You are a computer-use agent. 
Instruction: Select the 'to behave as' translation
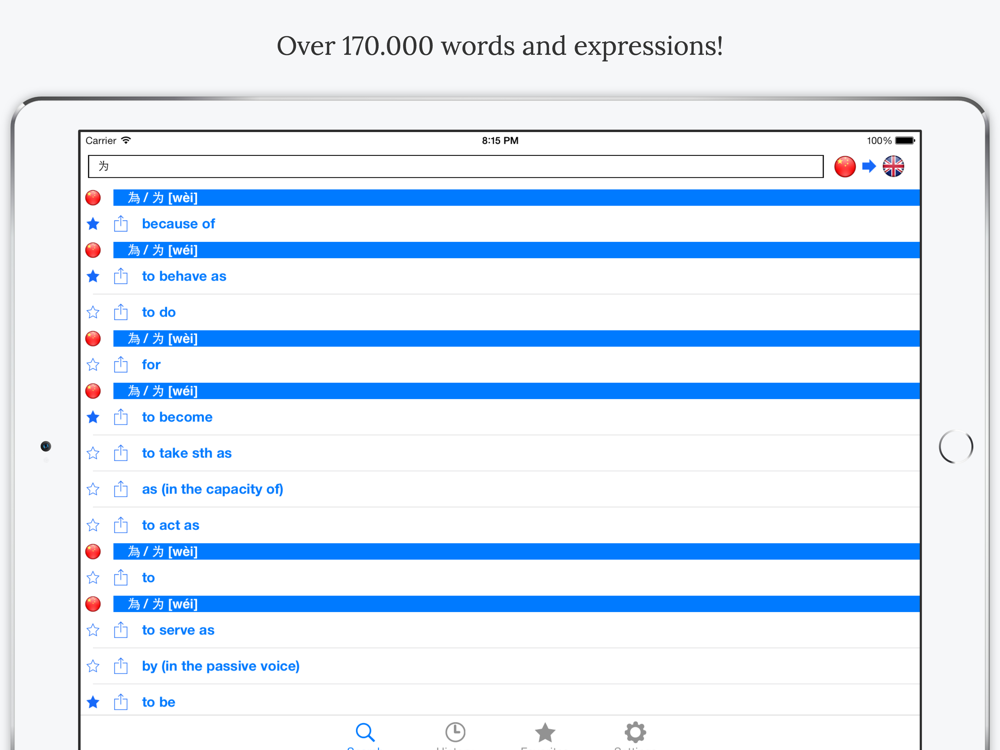click(184, 276)
